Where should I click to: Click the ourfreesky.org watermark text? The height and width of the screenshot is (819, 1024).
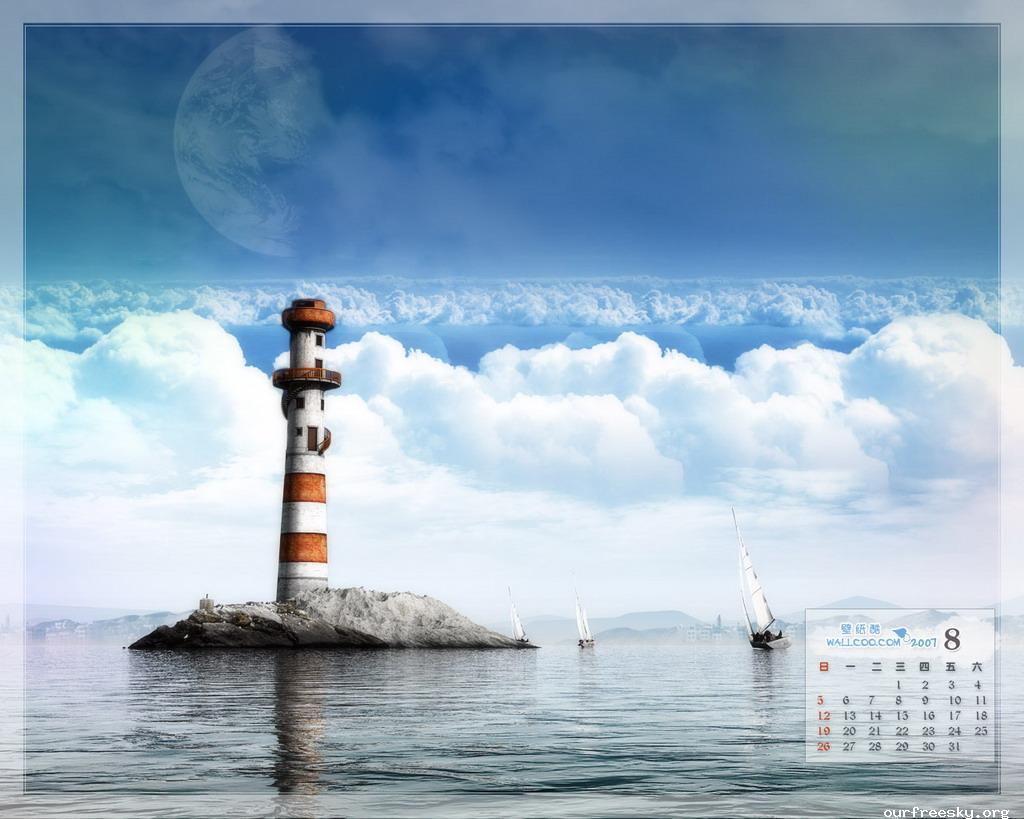pyautogui.click(x=946, y=812)
